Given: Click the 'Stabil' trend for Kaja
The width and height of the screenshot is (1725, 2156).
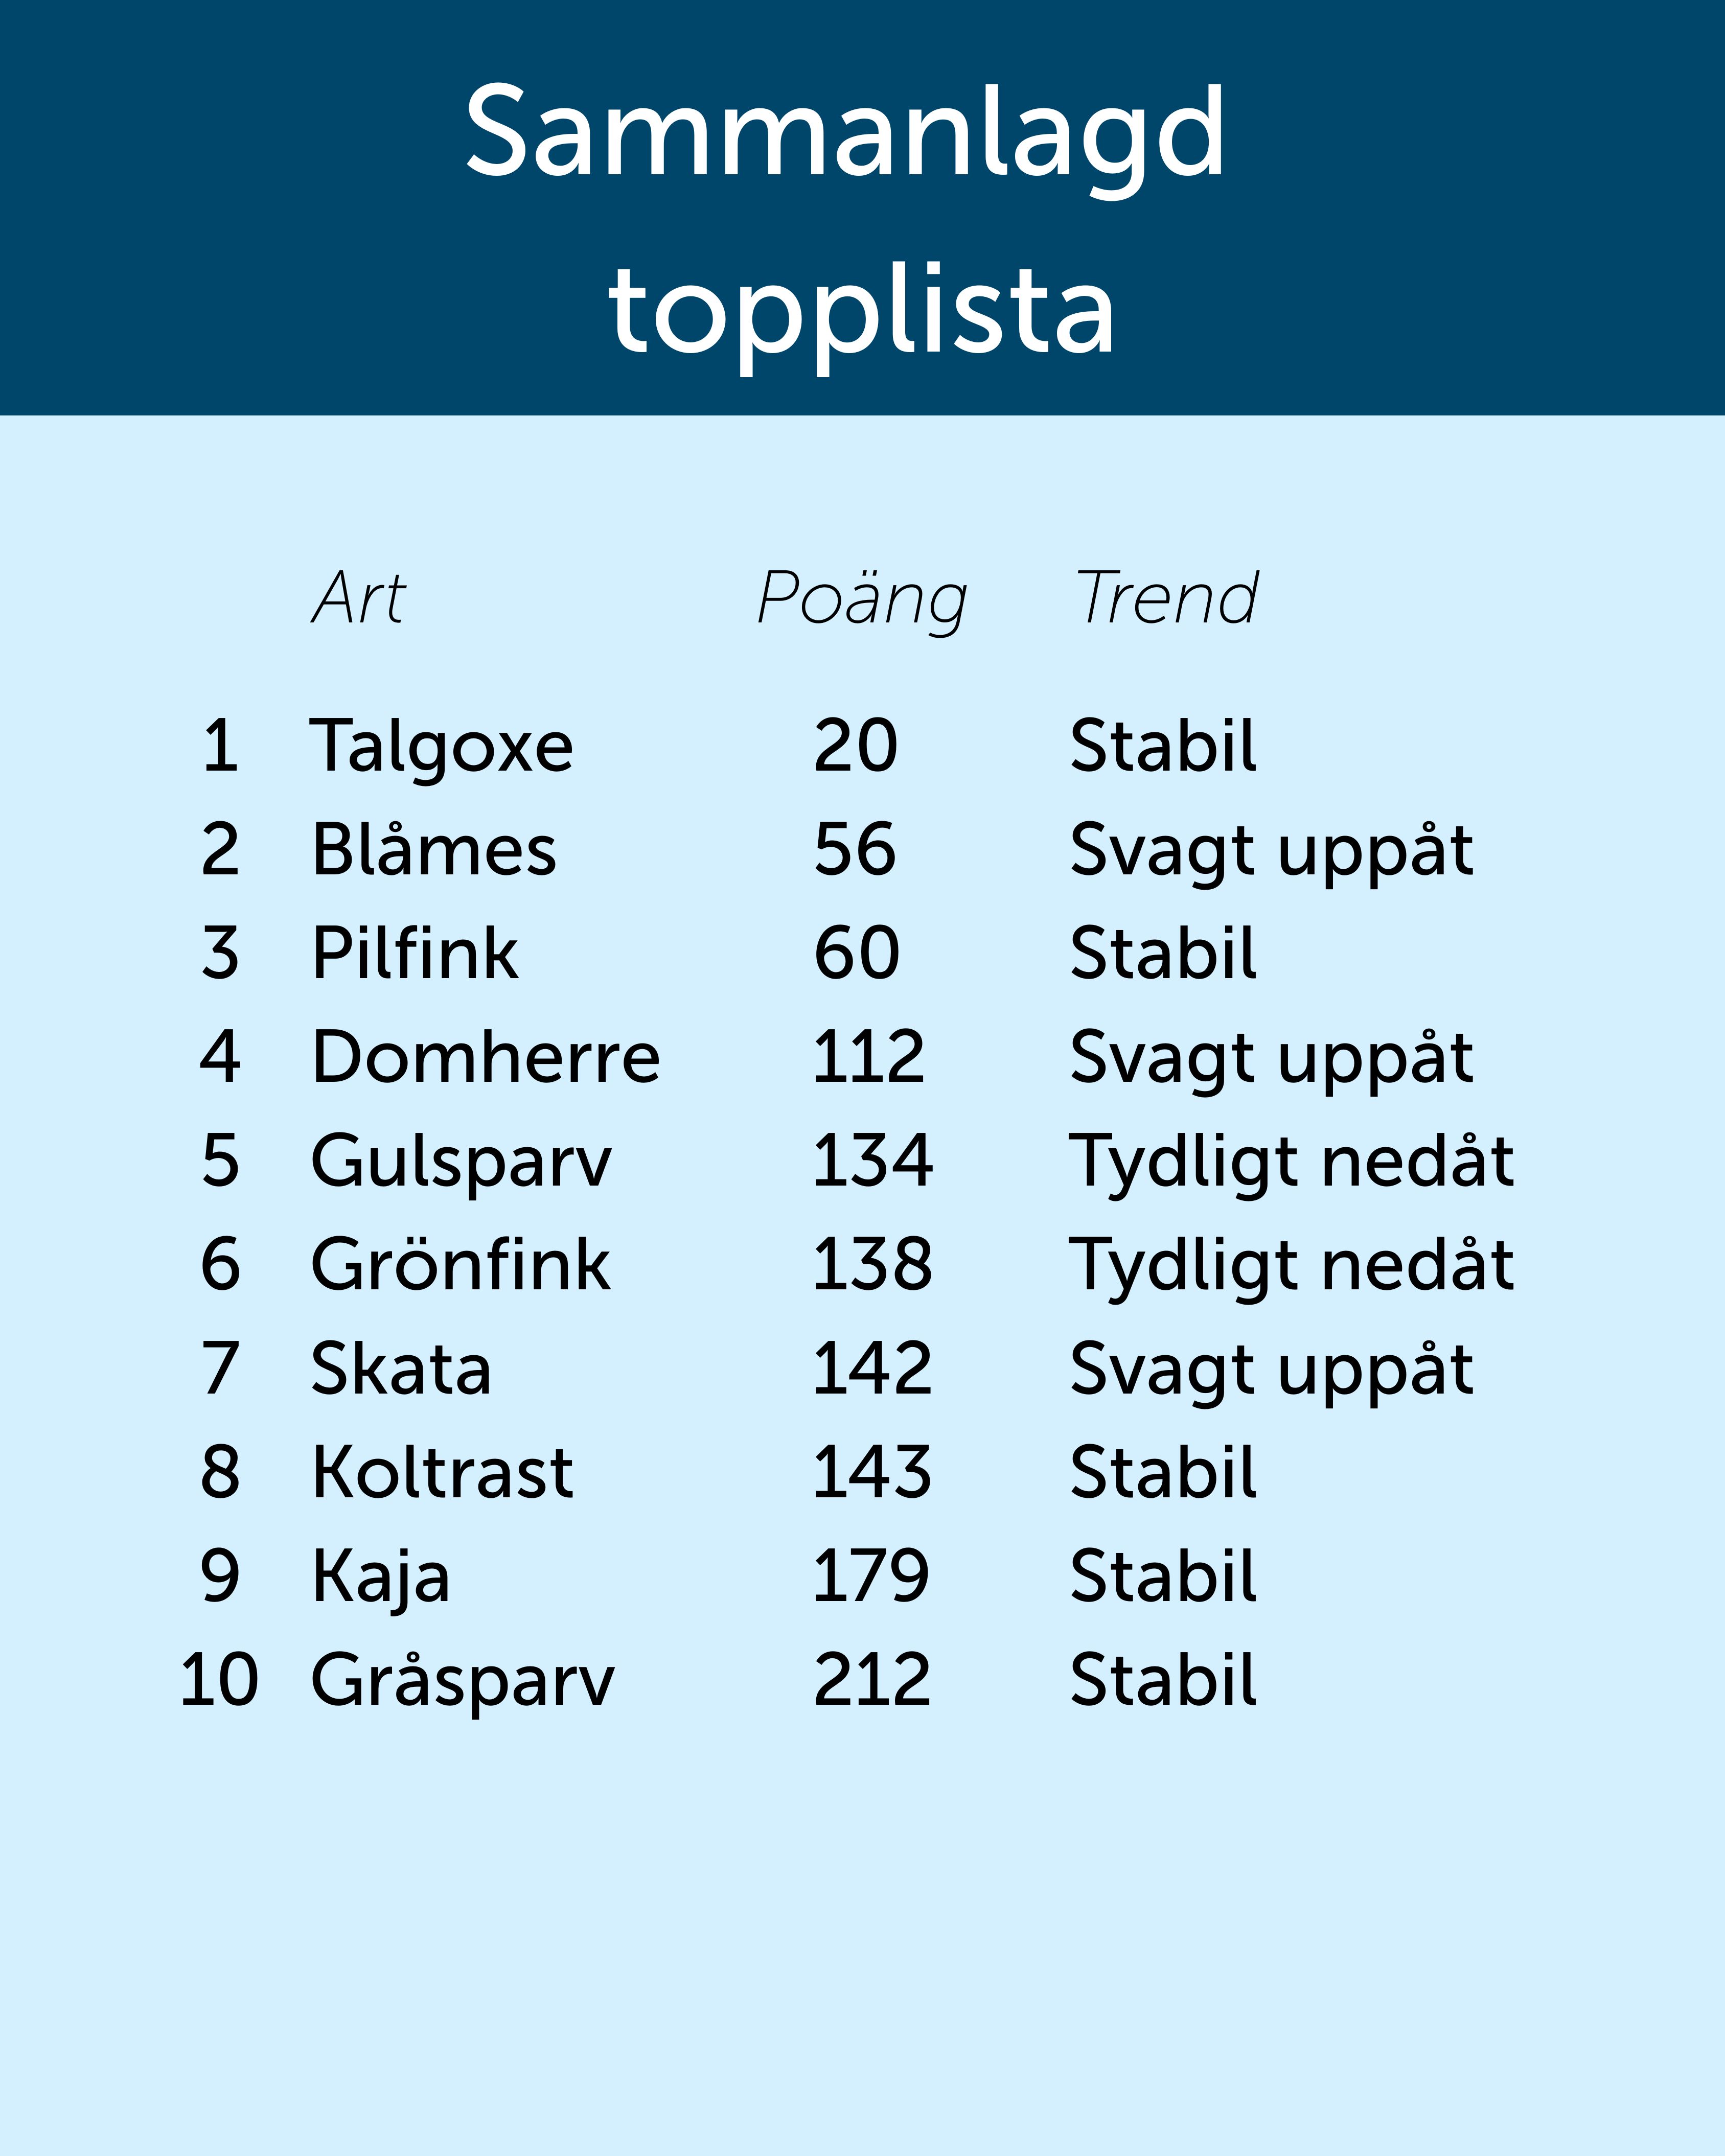Looking at the screenshot, I should click(x=1163, y=1576).
